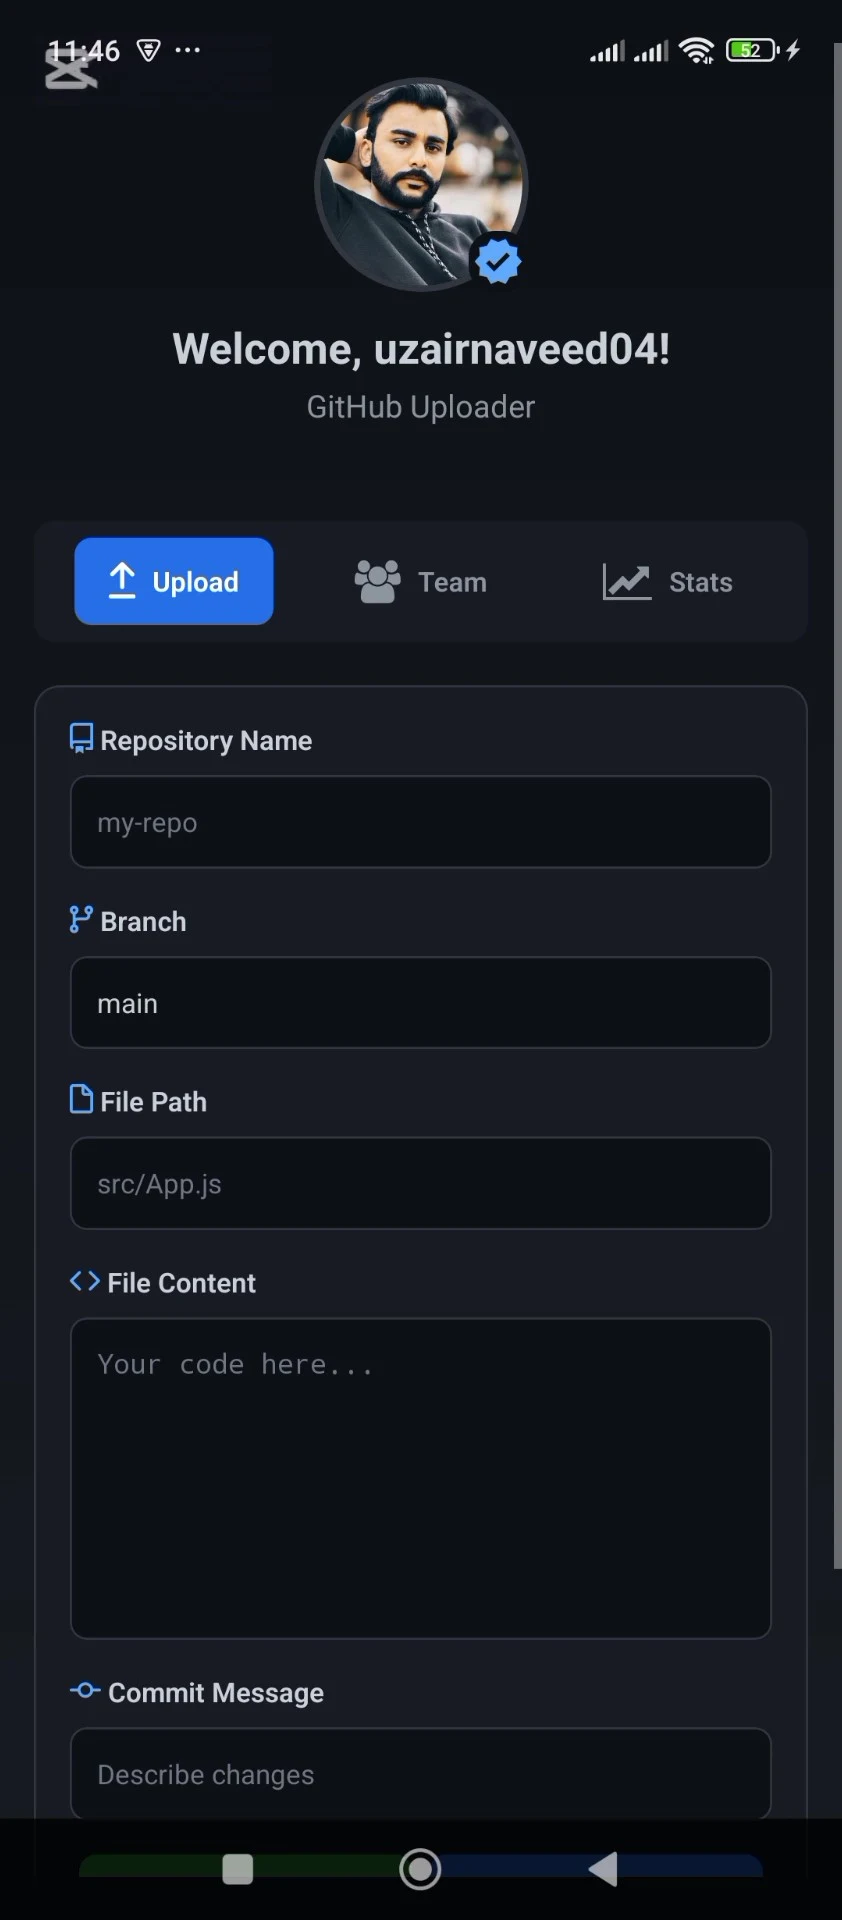Click the commit node icon
Screen dimensions: 842x1920
(85, 1690)
